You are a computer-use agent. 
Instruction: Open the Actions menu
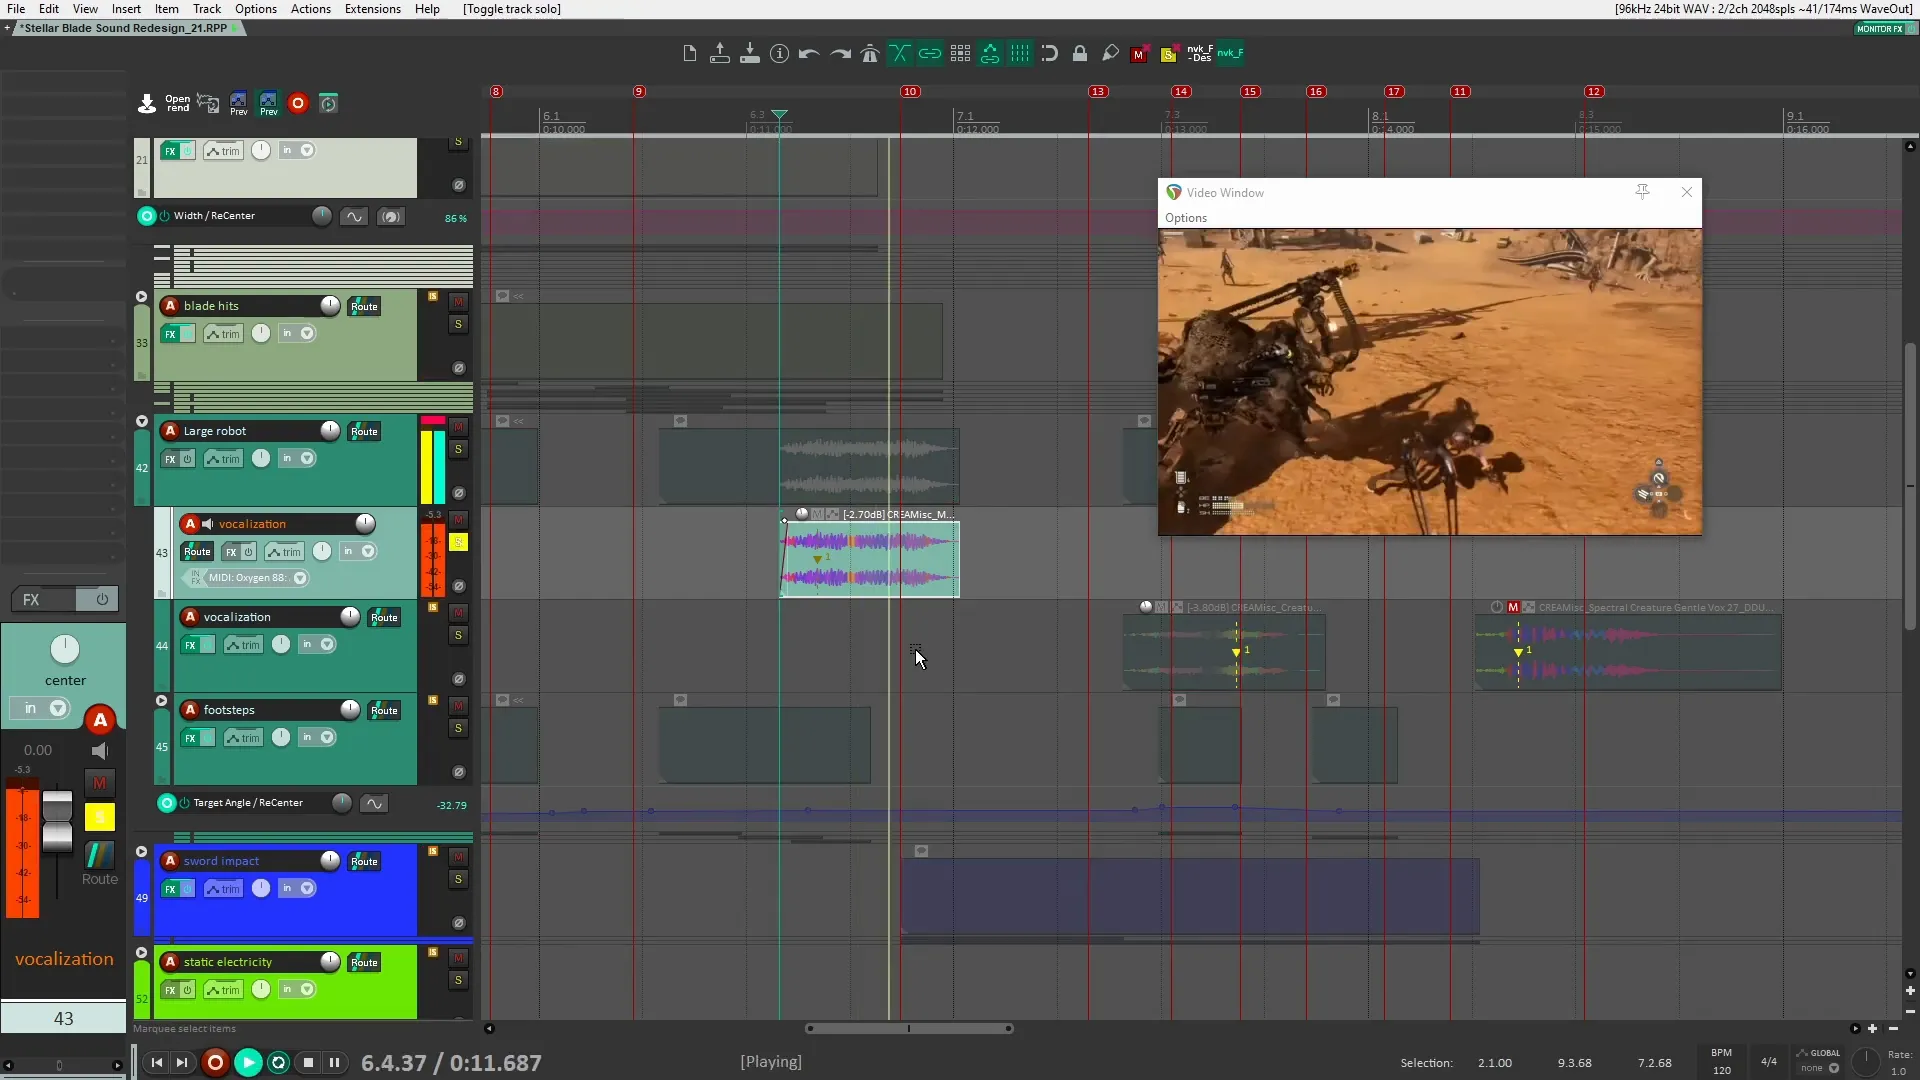tap(310, 9)
